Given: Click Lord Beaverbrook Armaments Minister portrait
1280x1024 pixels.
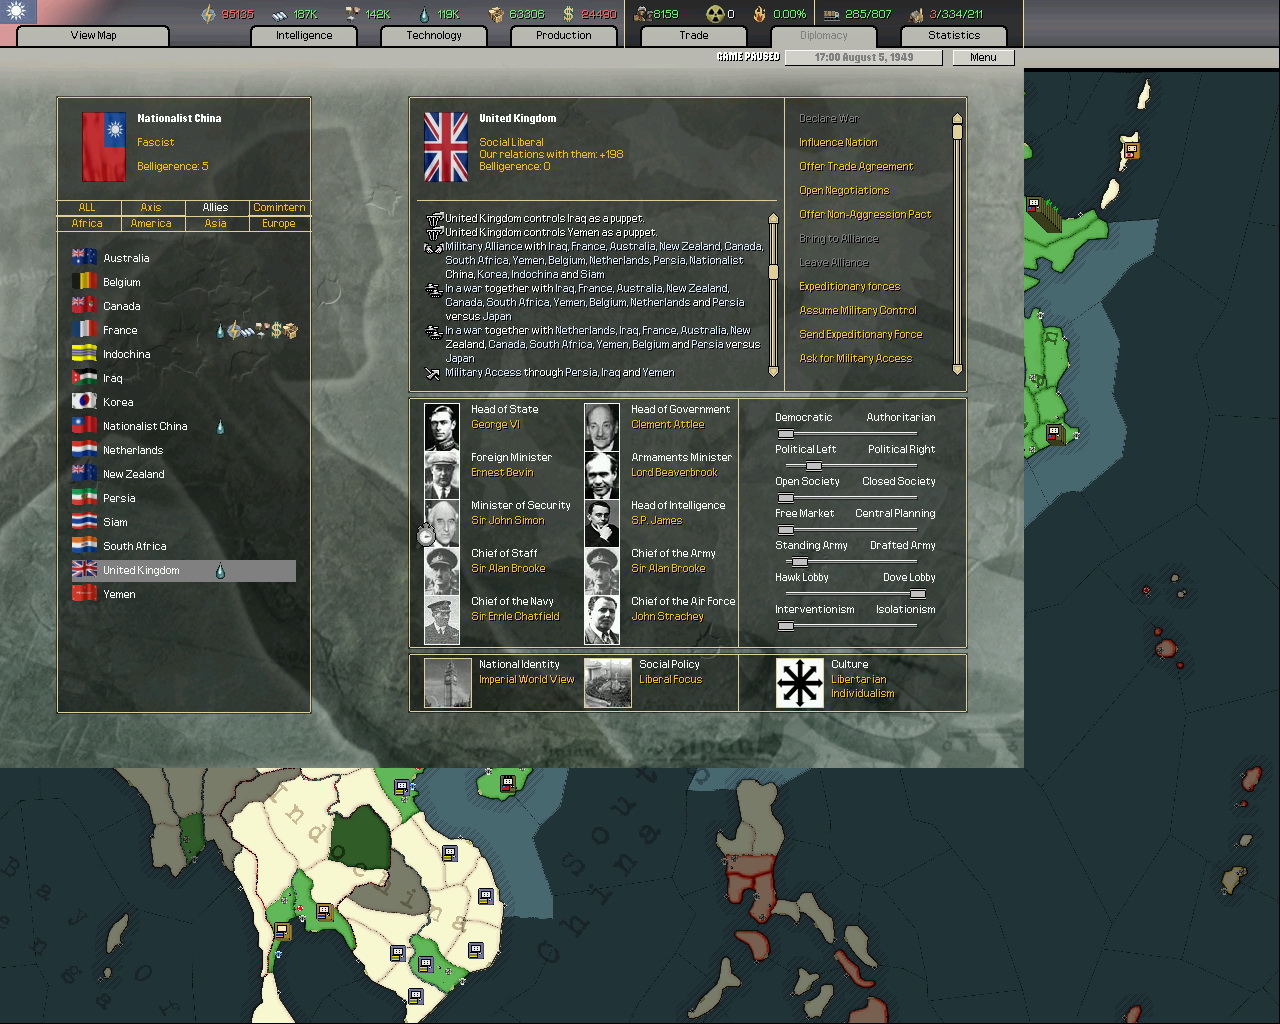Looking at the screenshot, I should [x=601, y=475].
